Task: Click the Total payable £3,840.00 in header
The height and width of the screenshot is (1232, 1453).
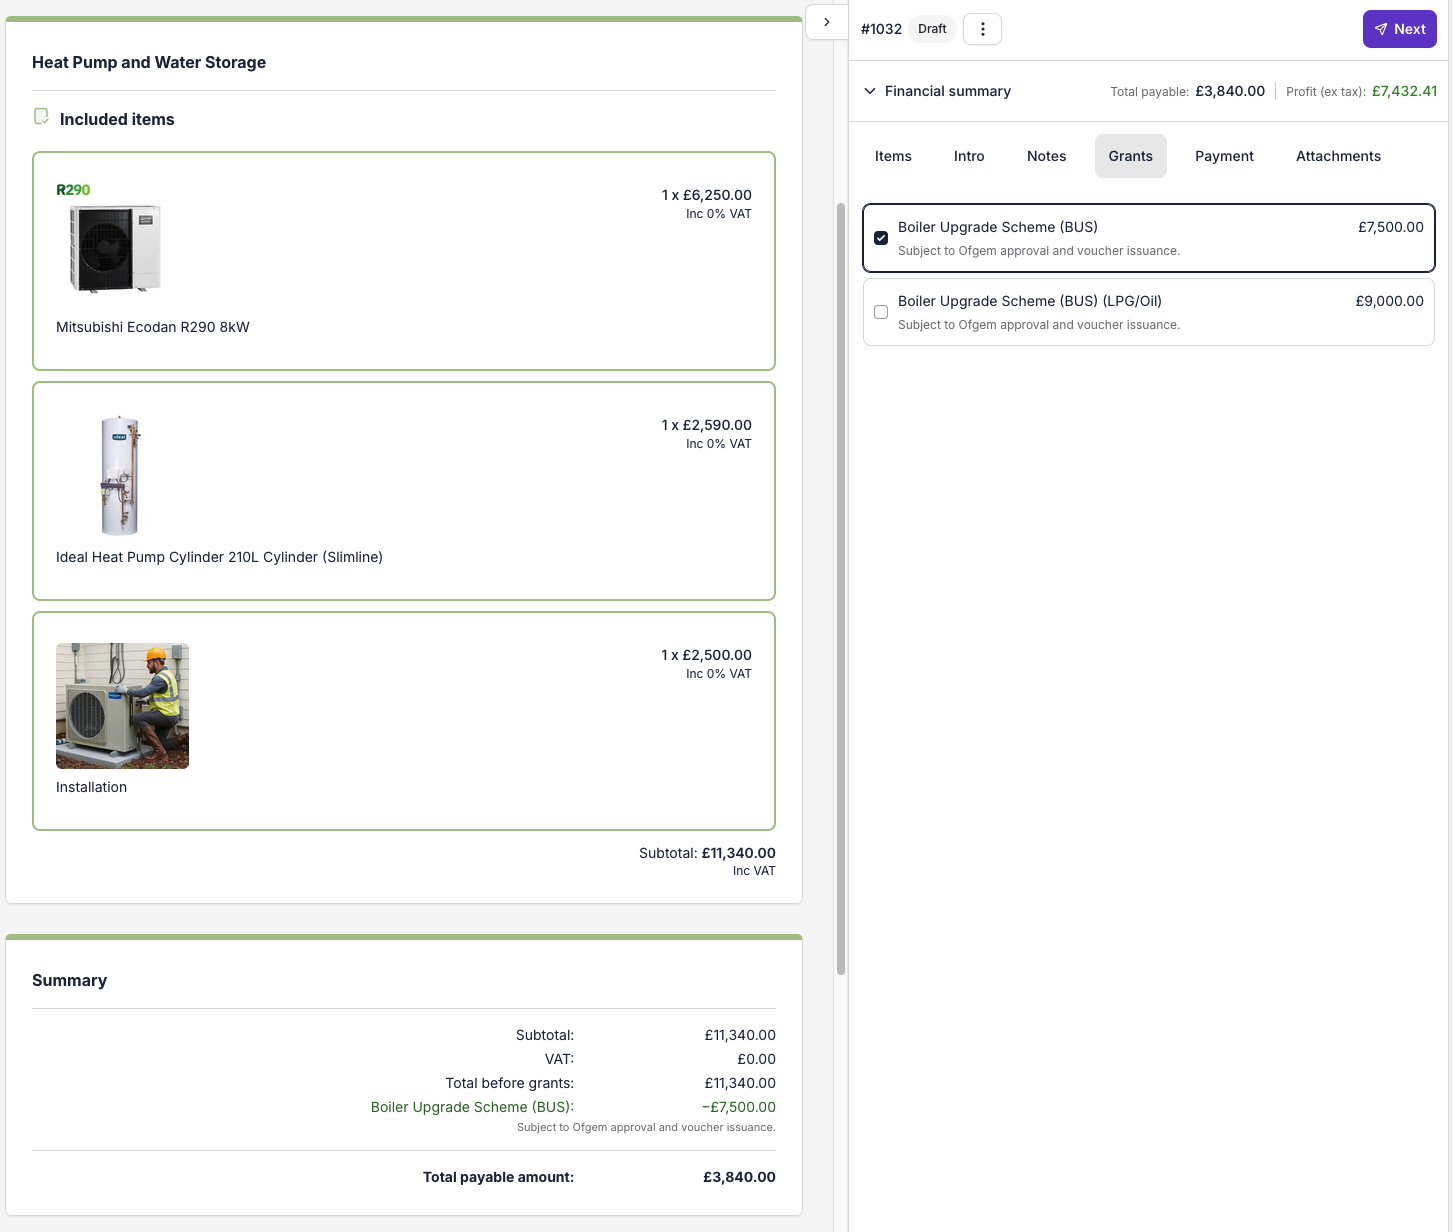Action: tap(1230, 91)
